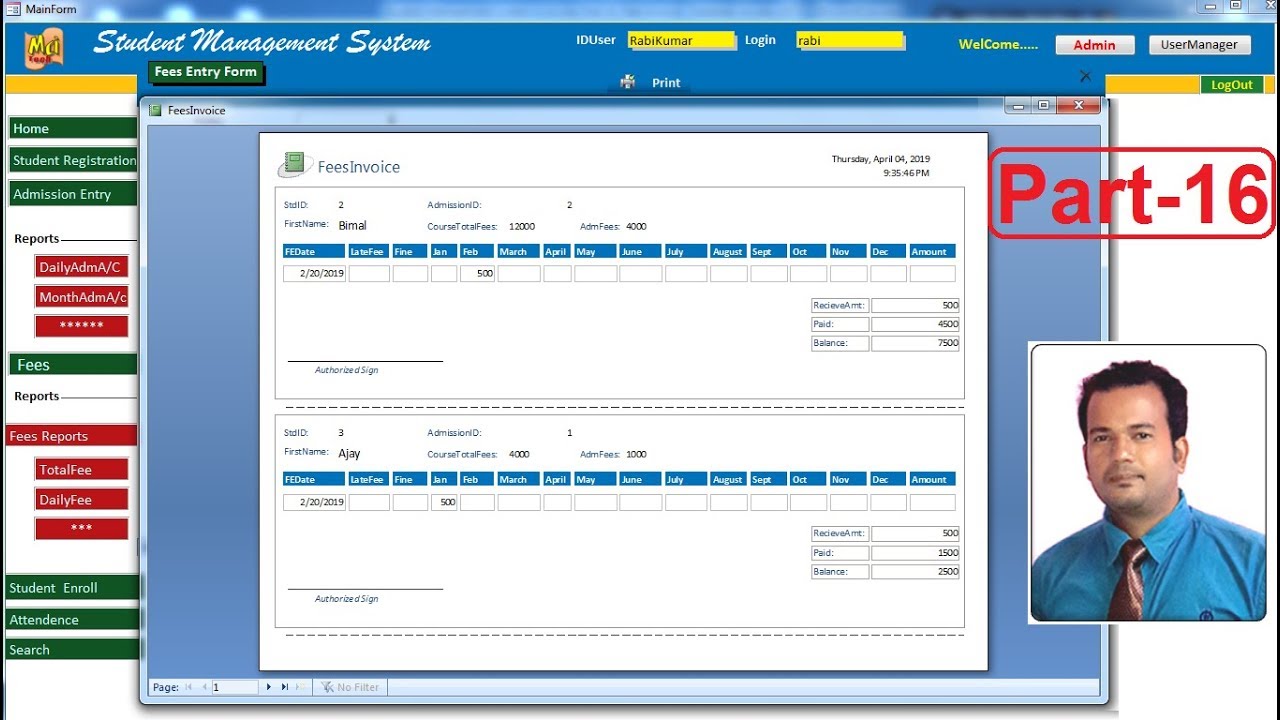This screenshot has height=720, width=1280.
Task: Open Admission Entry
Action: click(x=72, y=194)
